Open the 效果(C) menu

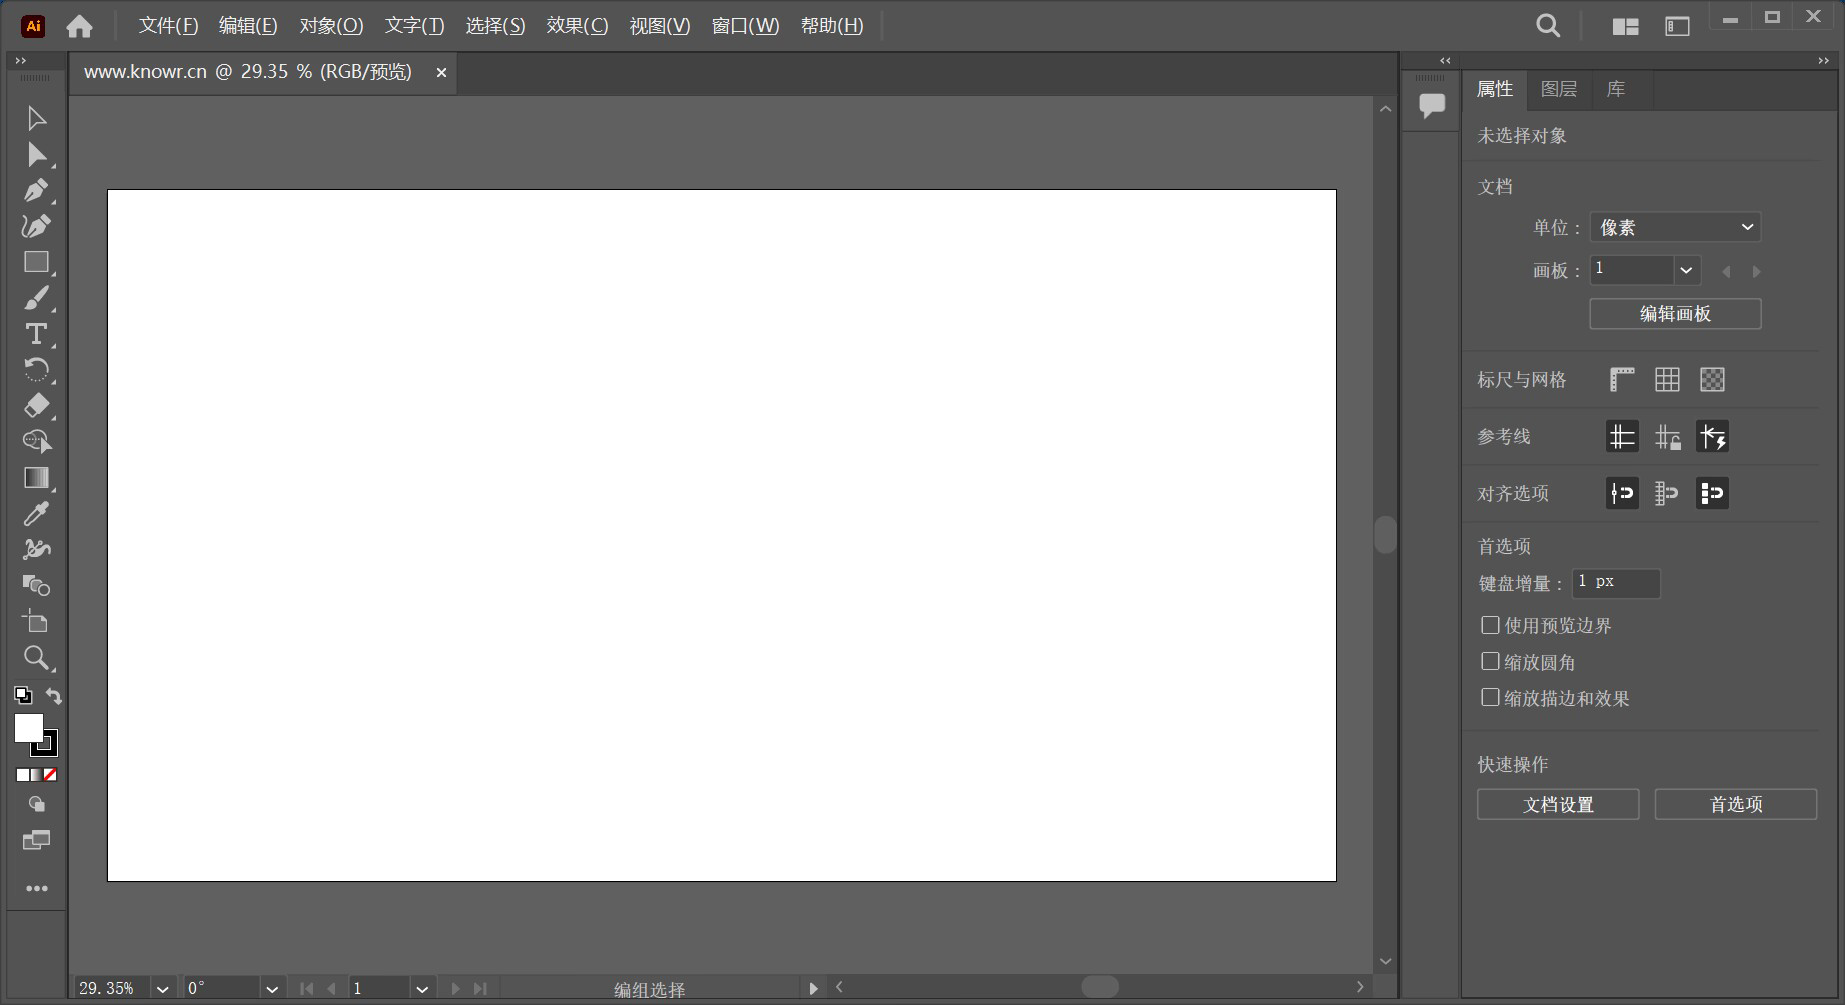coord(577,26)
